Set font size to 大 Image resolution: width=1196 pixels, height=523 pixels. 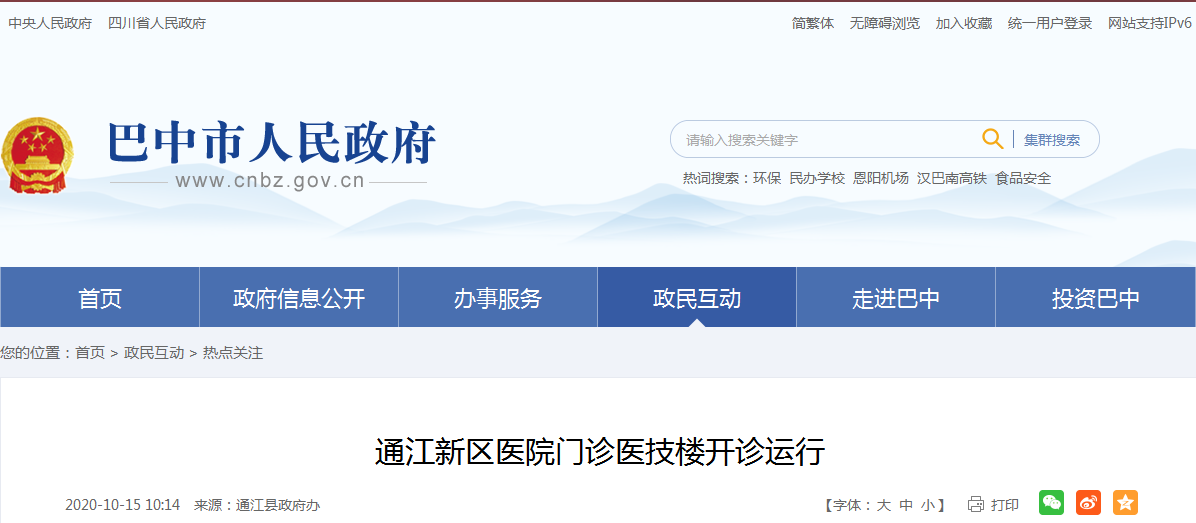[883, 505]
